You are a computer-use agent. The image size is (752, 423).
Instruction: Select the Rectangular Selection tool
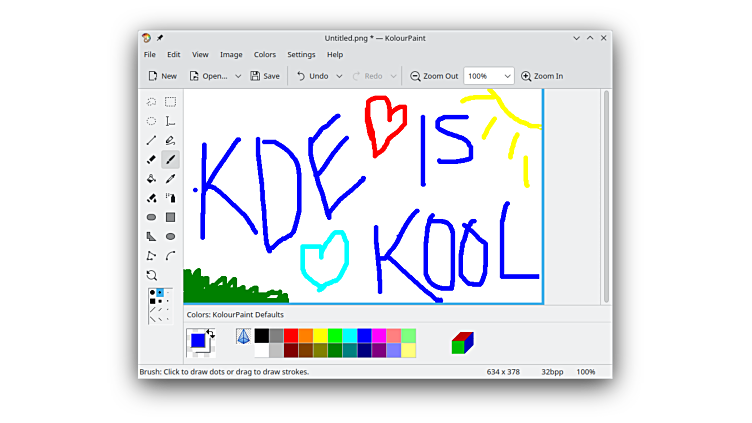coord(171,102)
